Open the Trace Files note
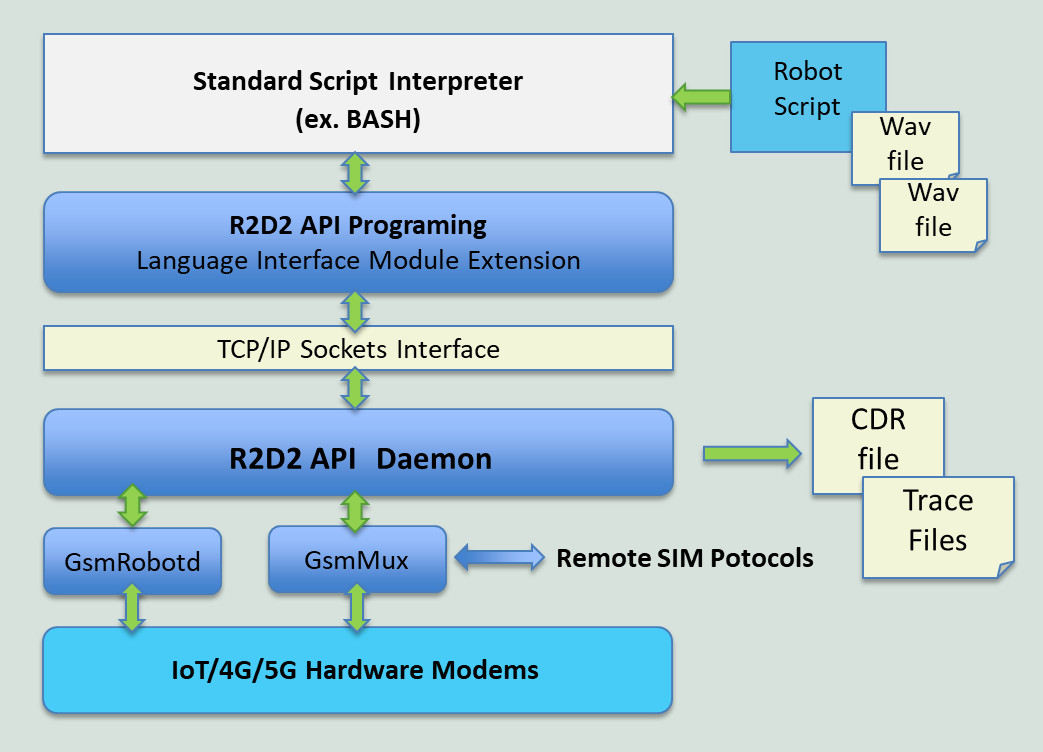Screen dimensions: 1043x752 tap(938, 527)
